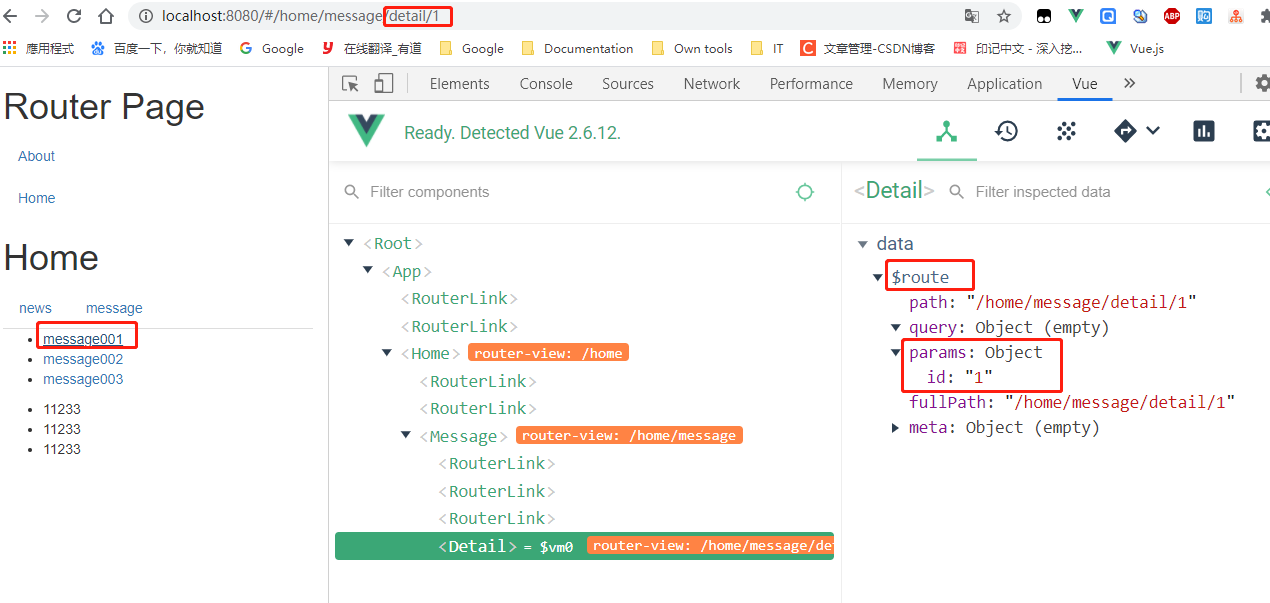The width and height of the screenshot is (1270, 603).
Task: Click the translate page icon
Action: point(972,16)
